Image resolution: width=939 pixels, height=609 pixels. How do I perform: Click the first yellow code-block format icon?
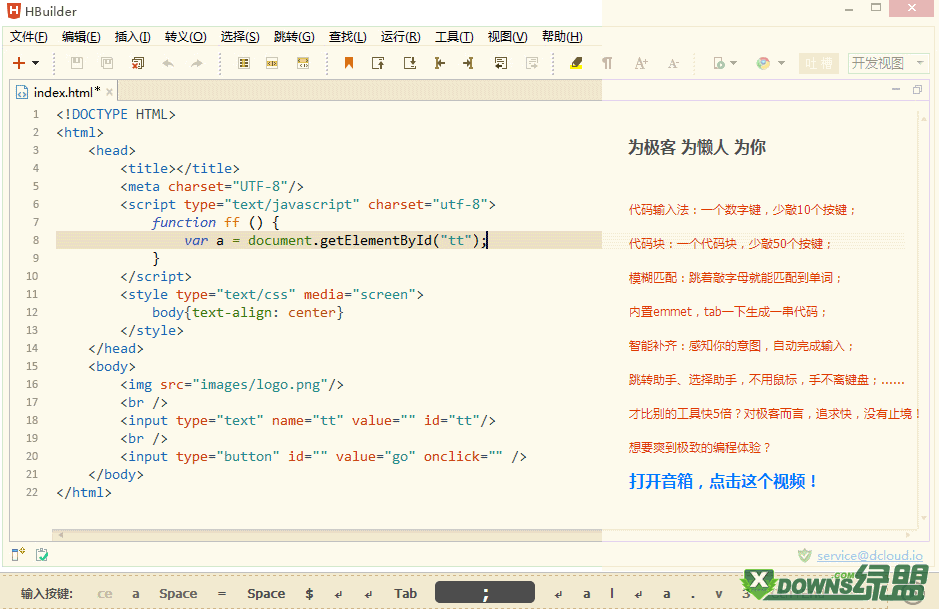244,63
